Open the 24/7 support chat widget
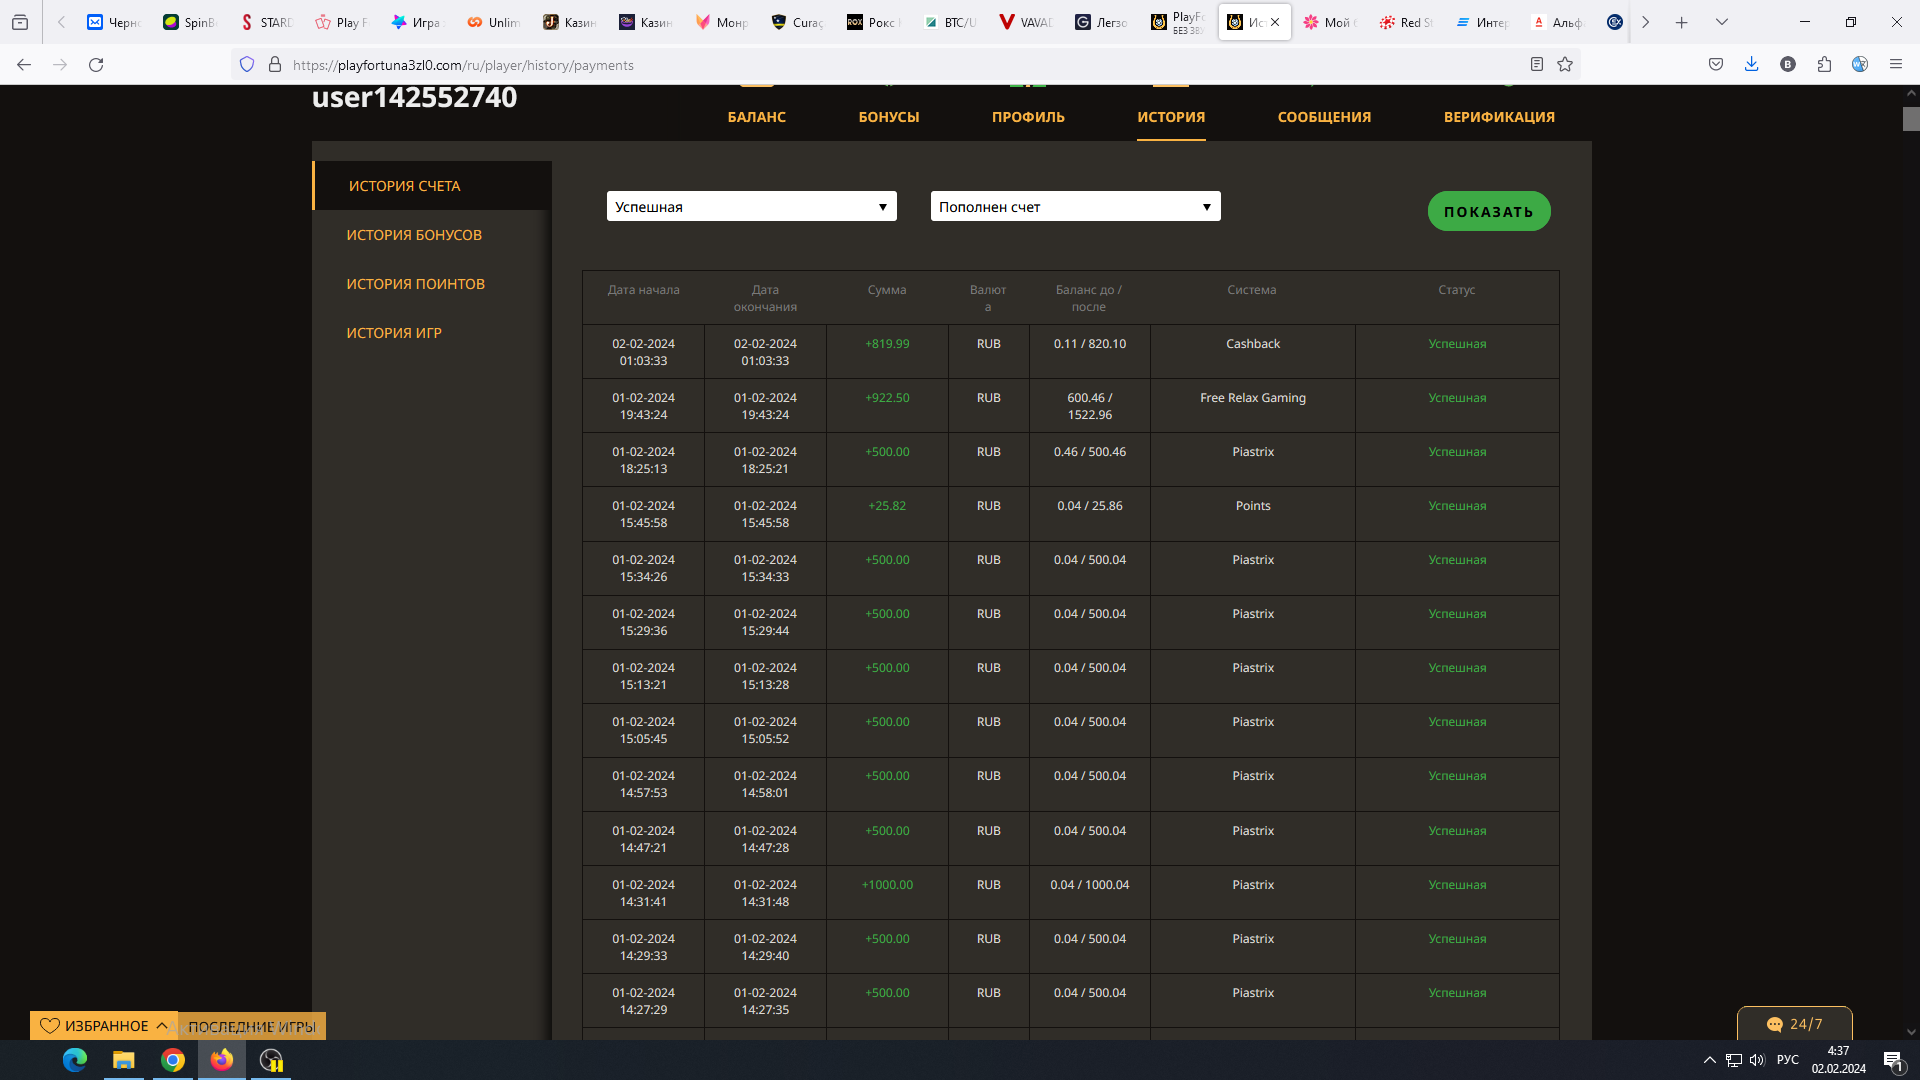Image resolution: width=1920 pixels, height=1080 pixels. pyautogui.click(x=1794, y=1024)
